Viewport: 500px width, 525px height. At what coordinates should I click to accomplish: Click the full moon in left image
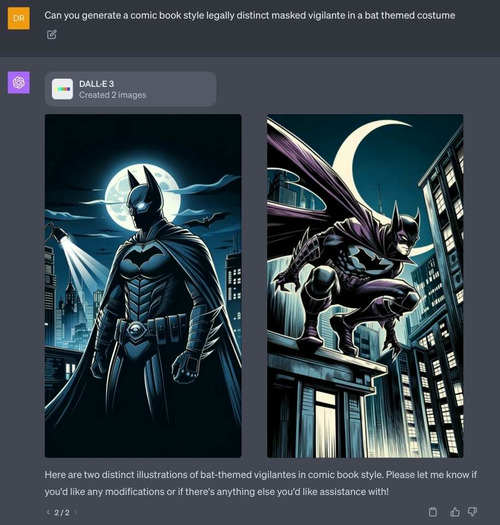point(143,200)
